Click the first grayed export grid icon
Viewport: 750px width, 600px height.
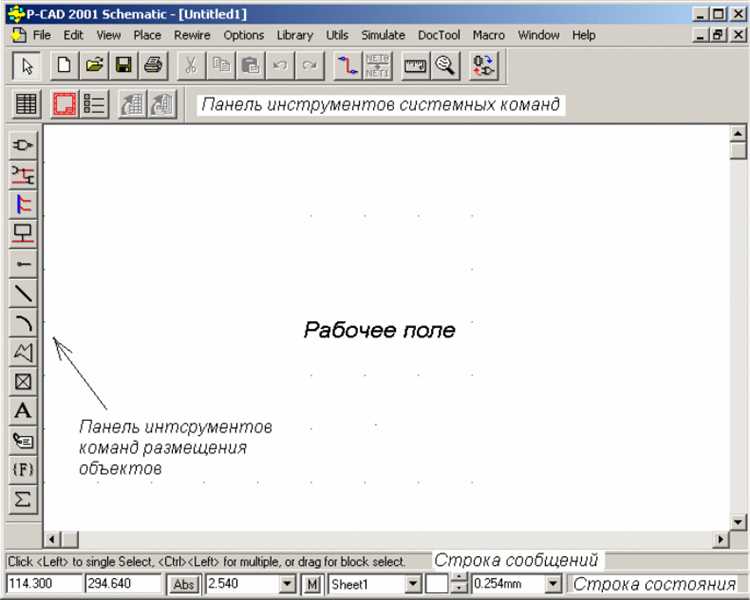(x=132, y=104)
